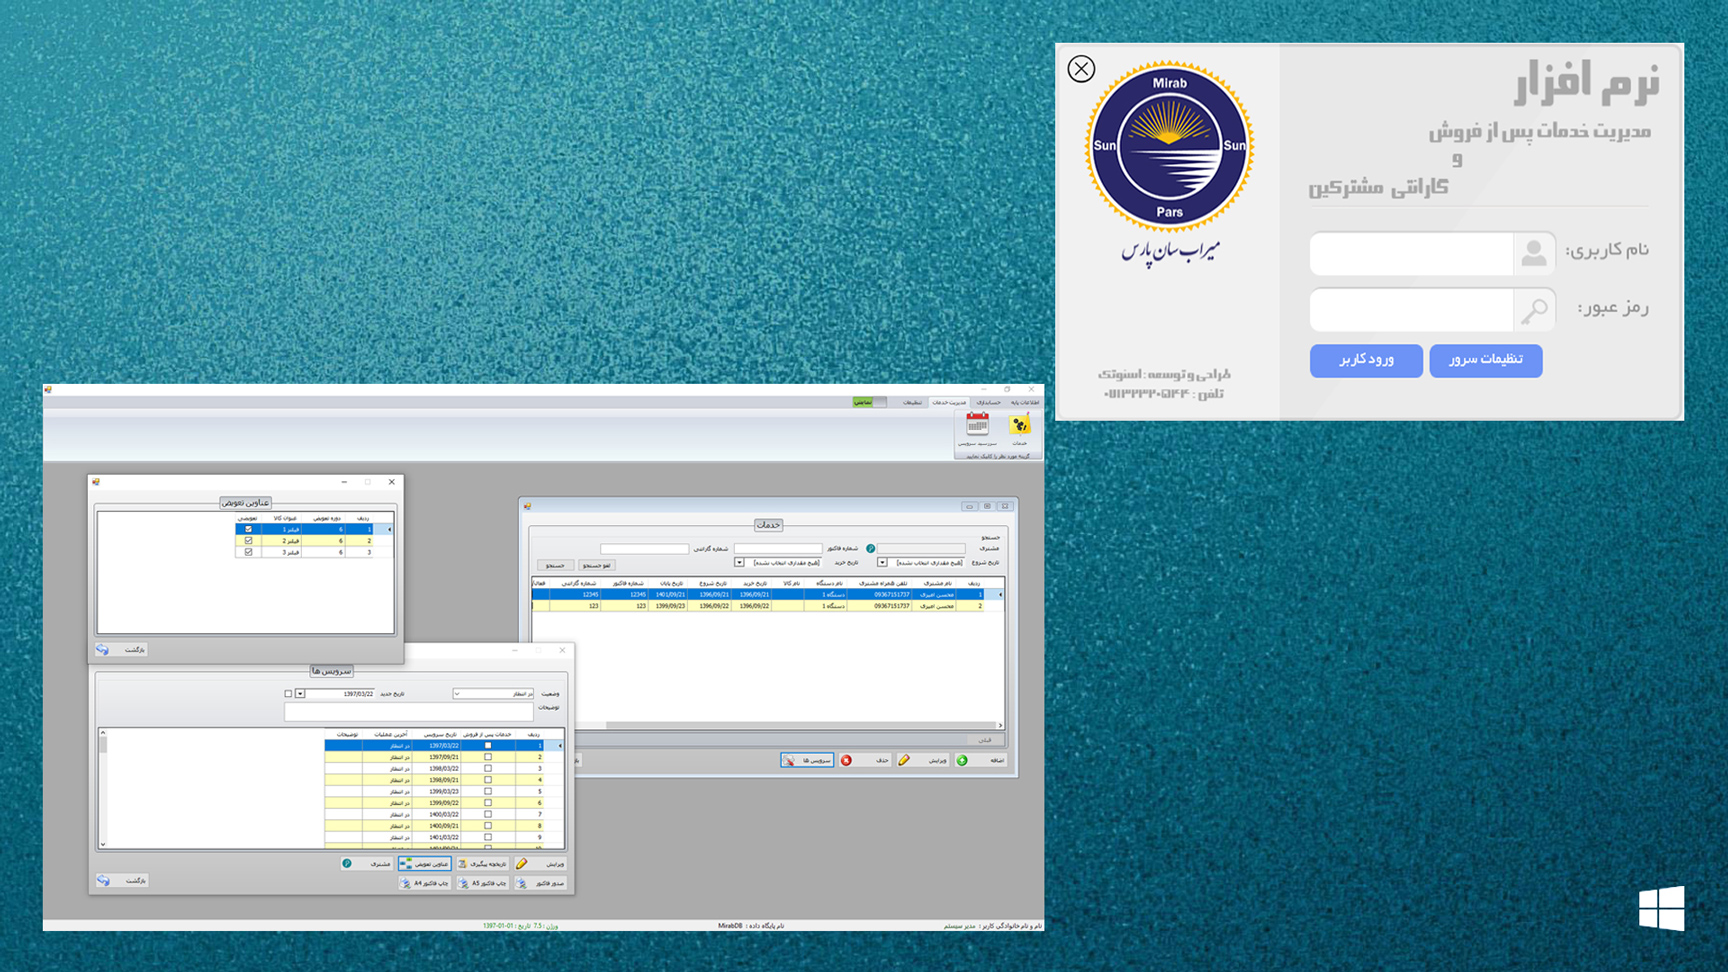Image resolution: width=1728 pixels, height=972 pixels.
Task: Toggle تعویض checkbox for فیلتر 3 row
Action: point(249,552)
